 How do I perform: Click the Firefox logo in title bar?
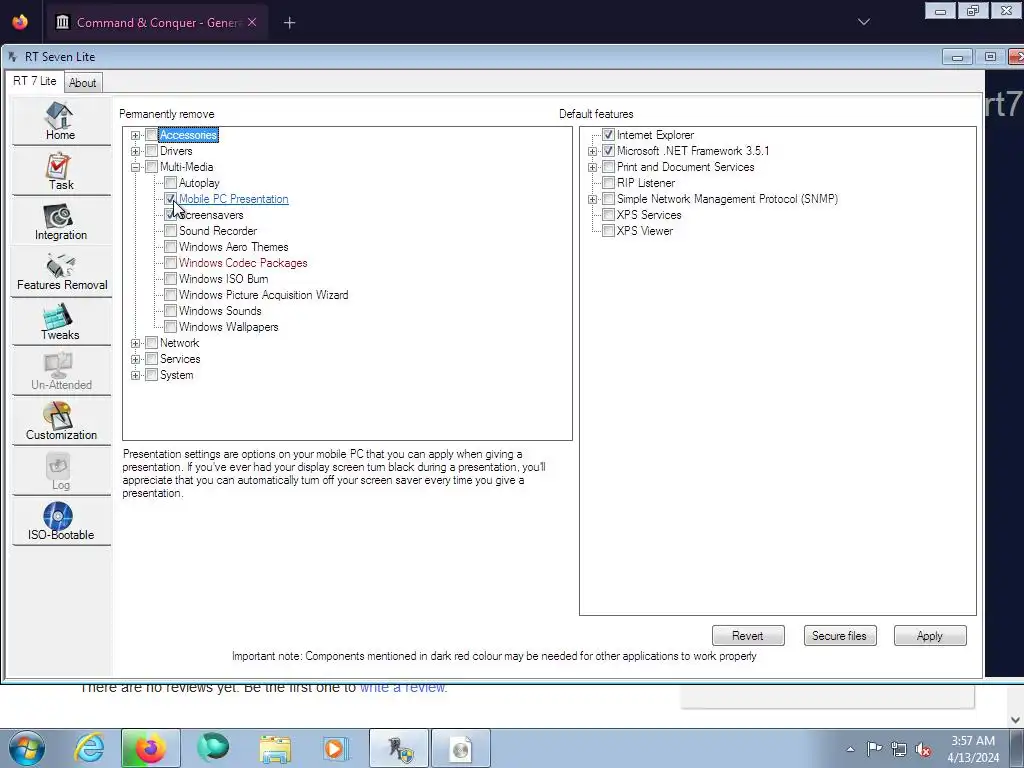pyautogui.click(x=20, y=22)
